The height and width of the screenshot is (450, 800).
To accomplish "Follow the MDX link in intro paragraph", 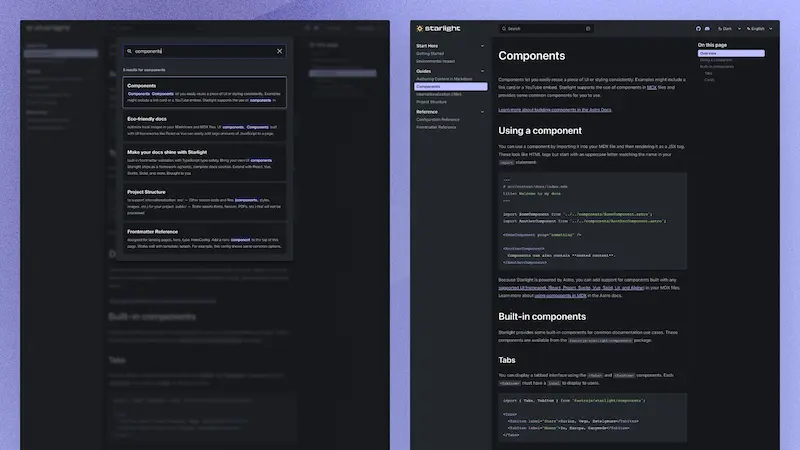I will click(x=652, y=88).
